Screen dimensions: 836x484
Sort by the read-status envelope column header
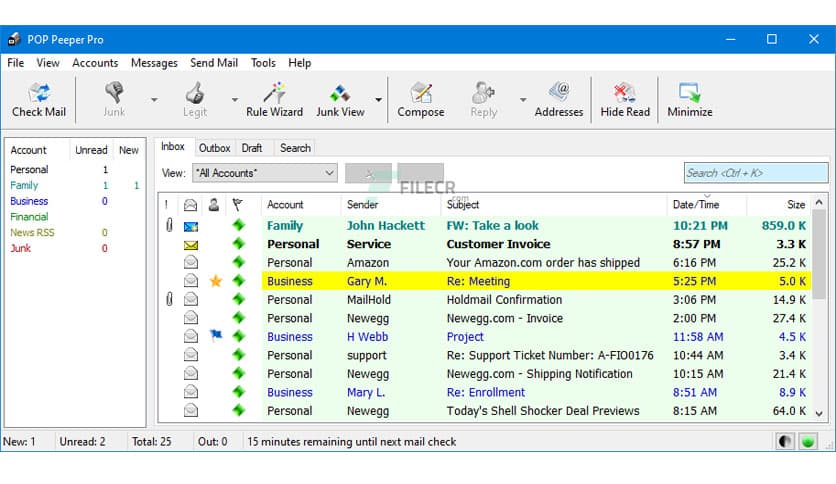click(x=190, y=205)
